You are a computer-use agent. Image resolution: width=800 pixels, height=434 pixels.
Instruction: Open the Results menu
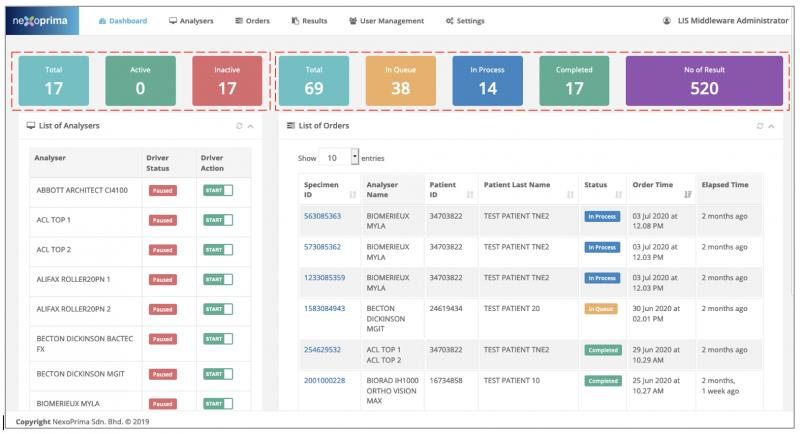[x=310, y=21]
